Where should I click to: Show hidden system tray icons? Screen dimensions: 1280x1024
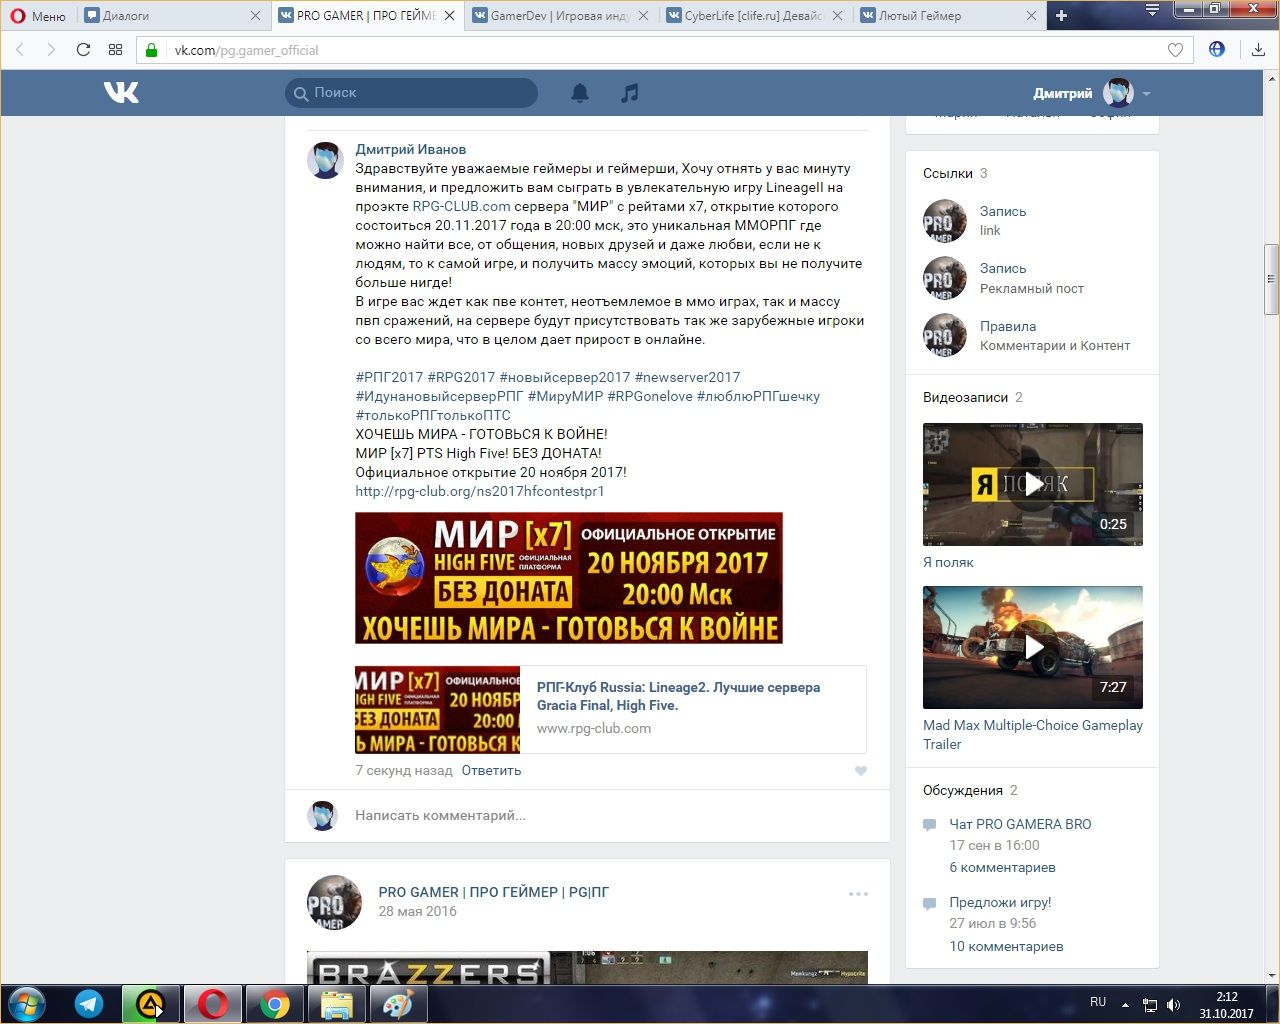click(x=1125, y=1004)
